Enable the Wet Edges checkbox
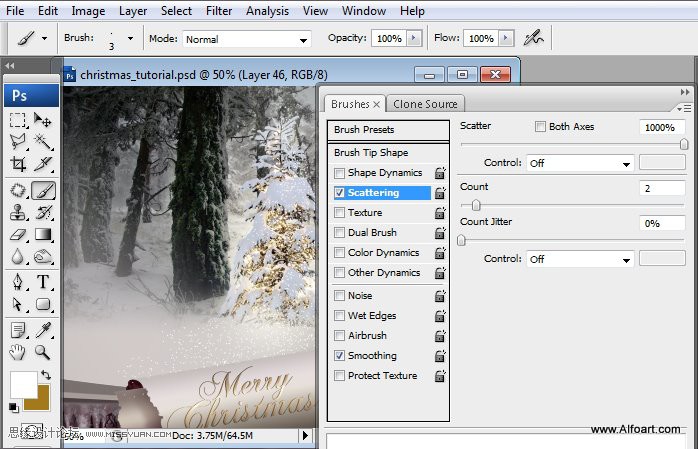This screenshot has width=698, height=449. [339, 316]
